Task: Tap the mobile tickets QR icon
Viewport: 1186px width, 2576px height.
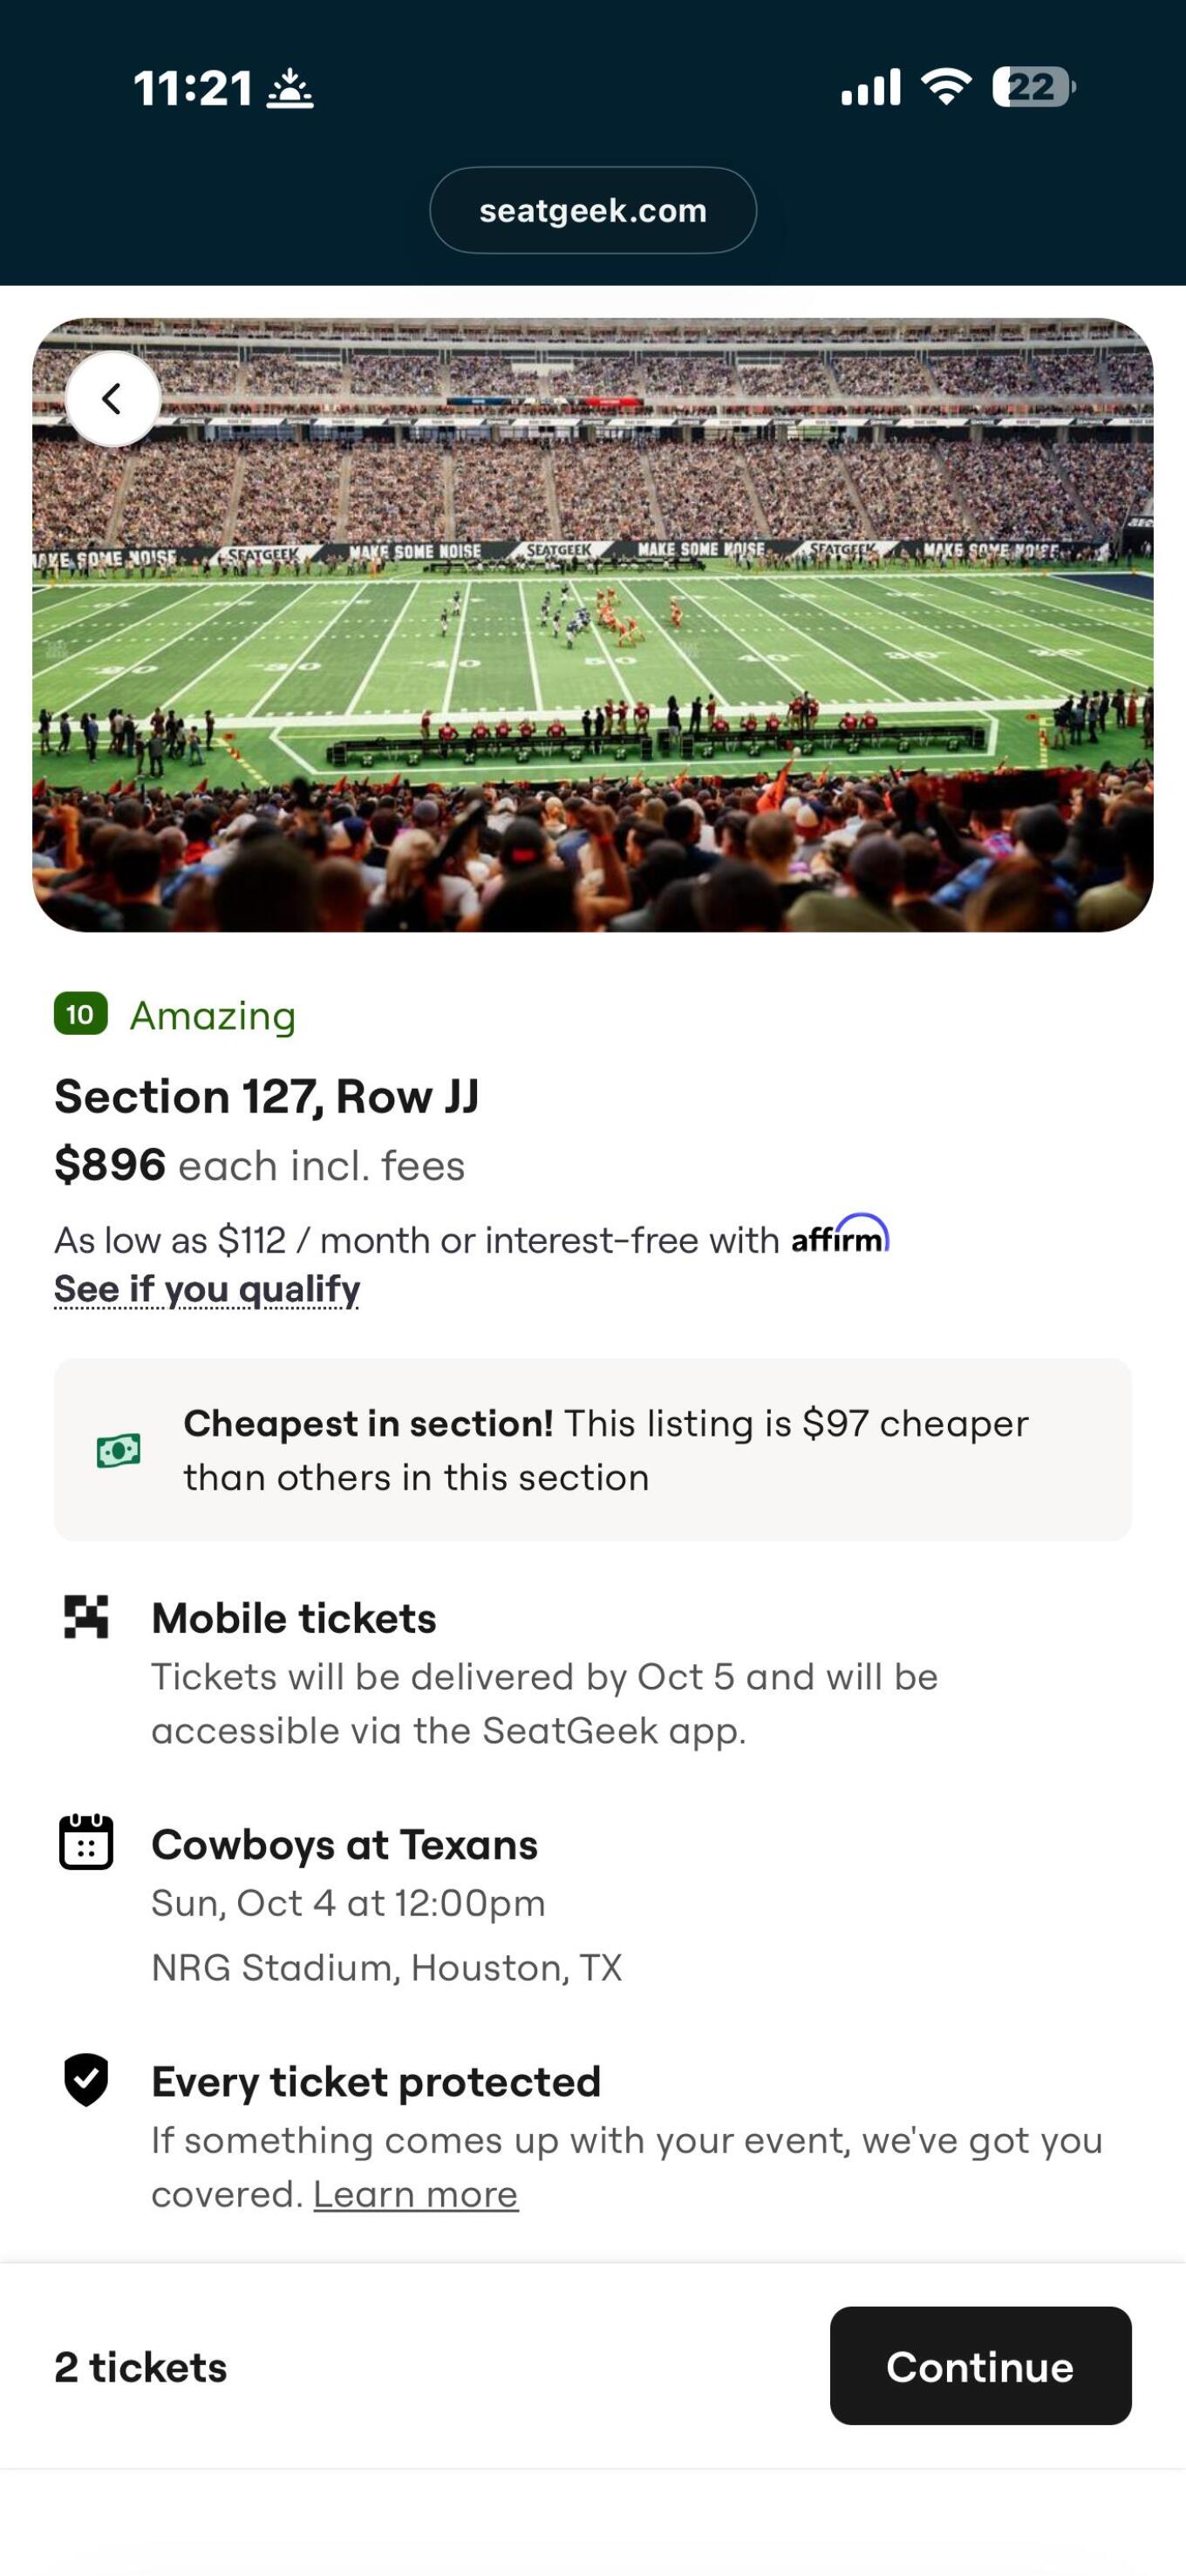Action: click(x=86, y=1617)
